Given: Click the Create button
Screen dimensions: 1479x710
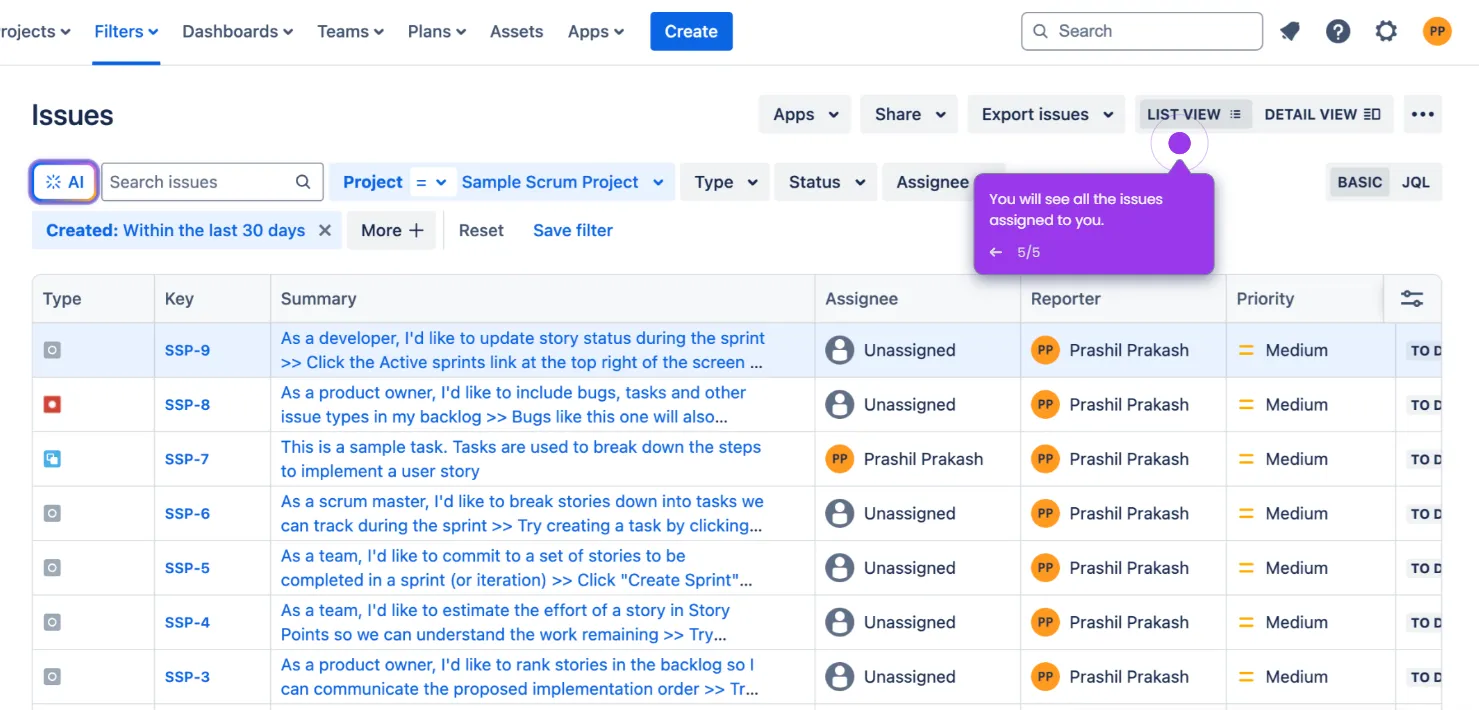Looking at the screenshot, I should click(x=691, y=31).
